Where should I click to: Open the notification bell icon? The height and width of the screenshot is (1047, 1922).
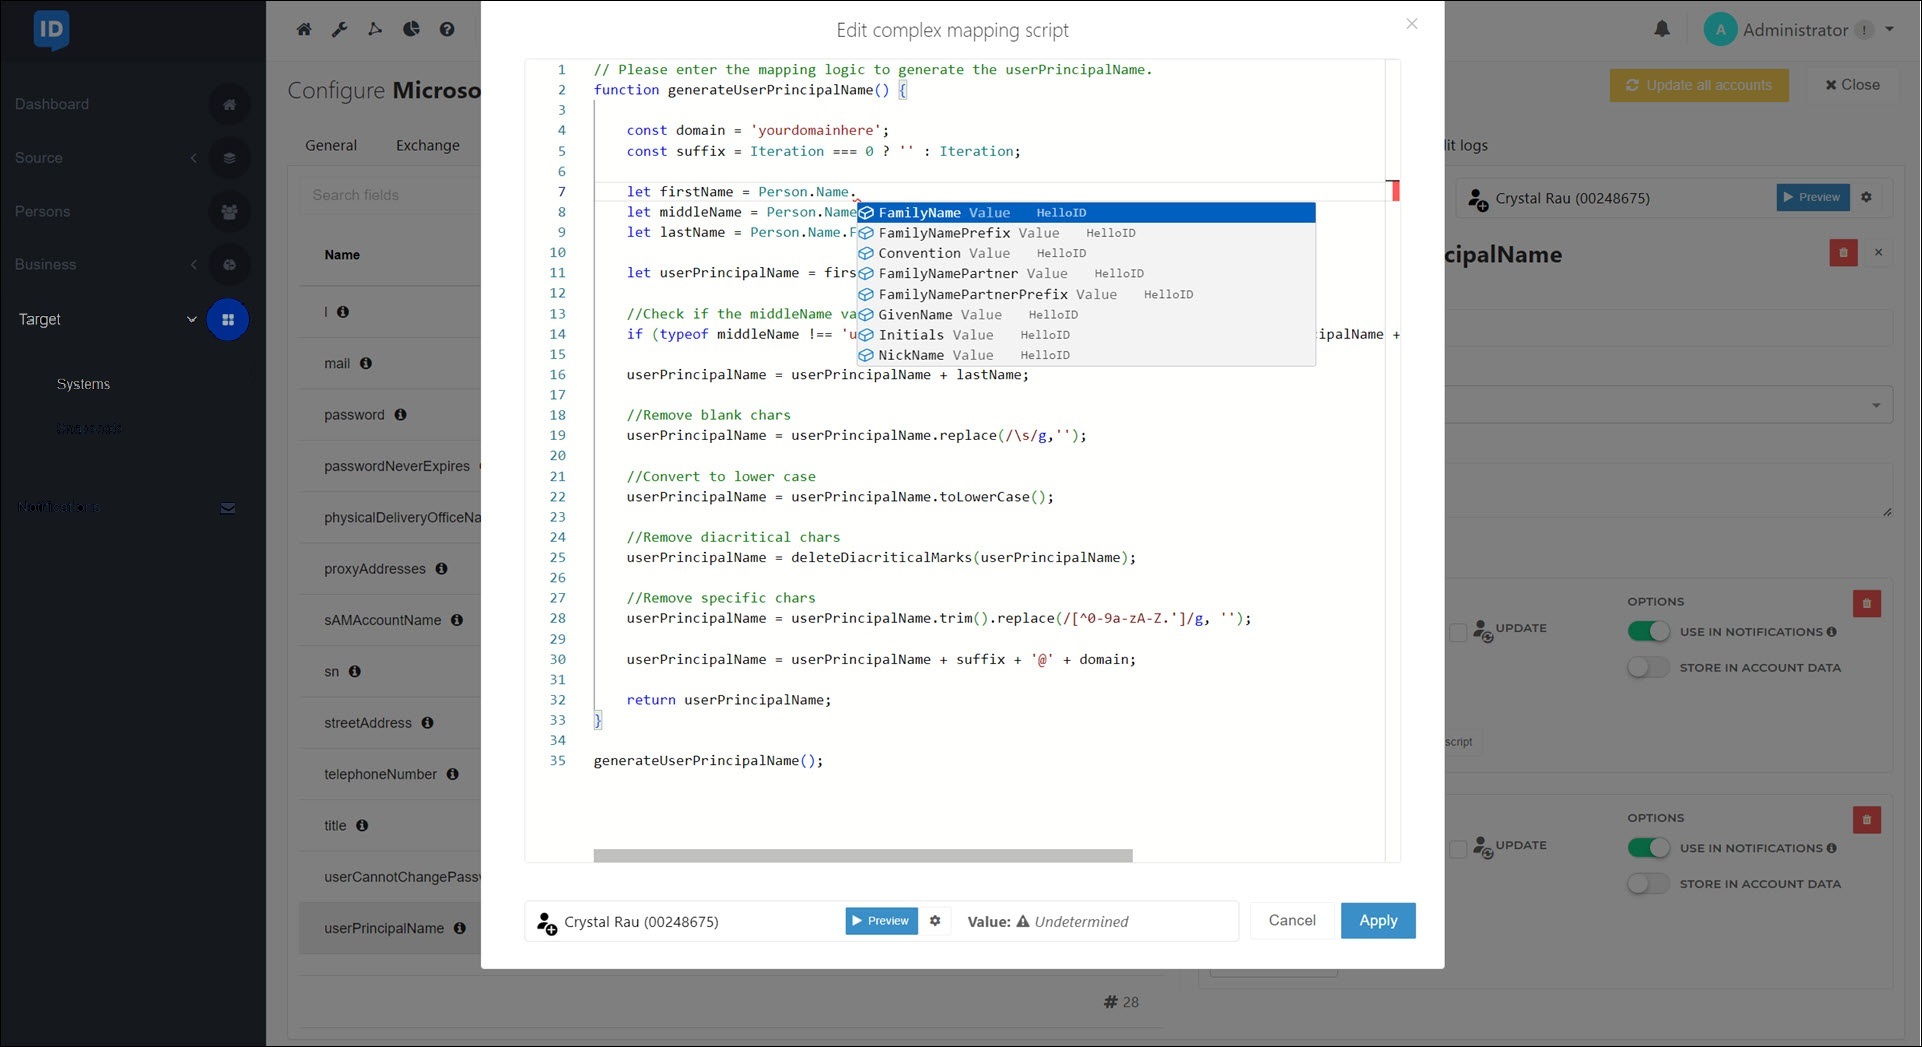pos(1662,29)
